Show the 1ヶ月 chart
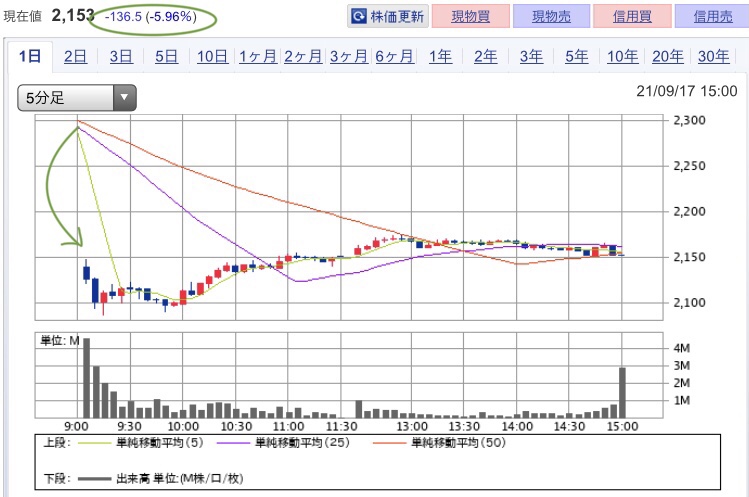This screenshot has width=749, height=497. 258,56
